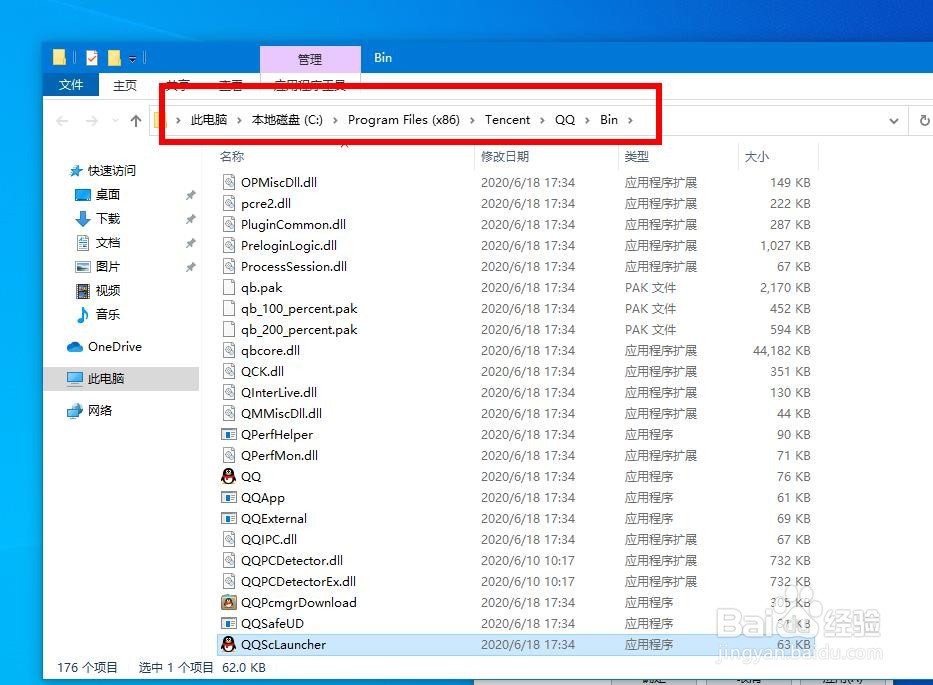933x685 pixels.
Task: Select file QQIPC.dll
Action: click(268, 539)
